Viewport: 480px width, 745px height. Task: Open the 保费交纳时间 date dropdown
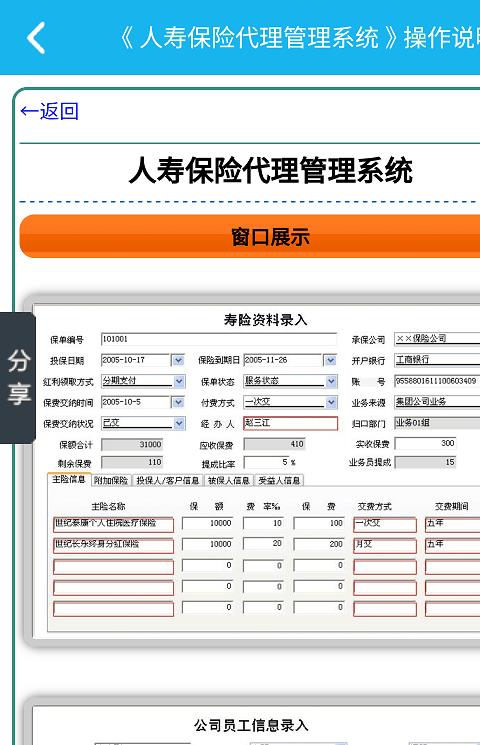pos(178,402)
